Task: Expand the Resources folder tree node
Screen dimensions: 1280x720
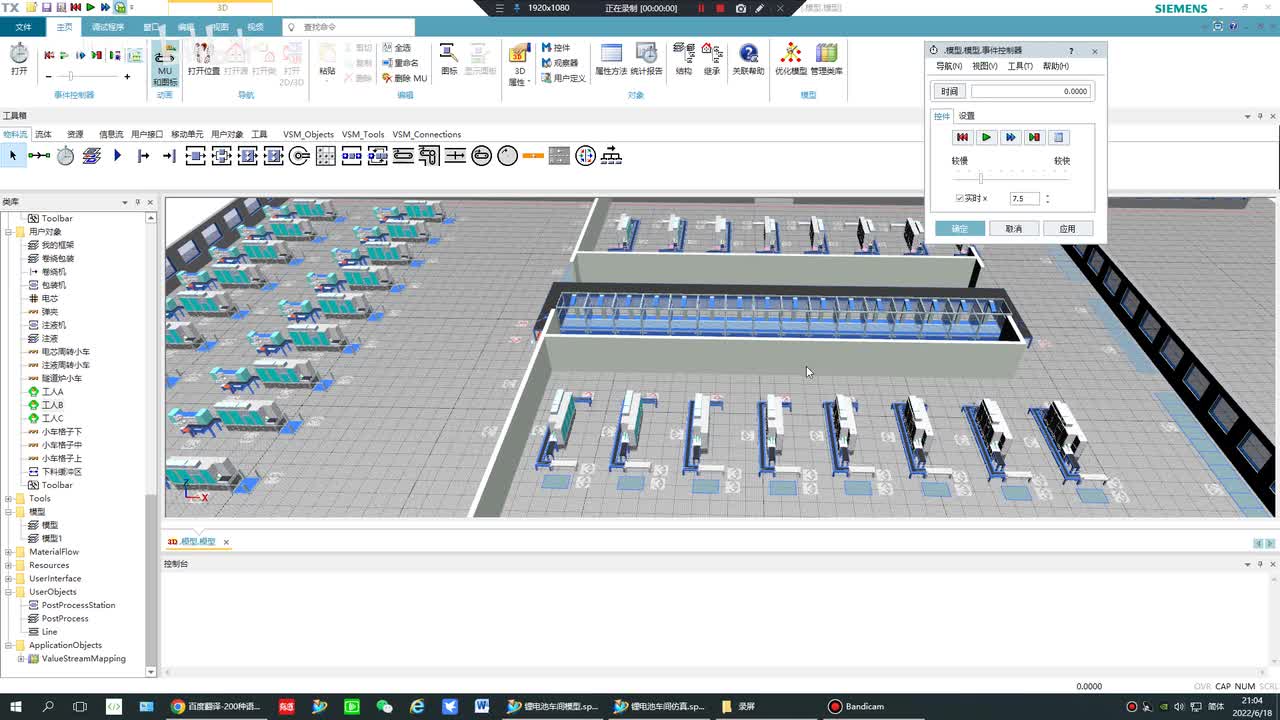Action: (9, 565)
